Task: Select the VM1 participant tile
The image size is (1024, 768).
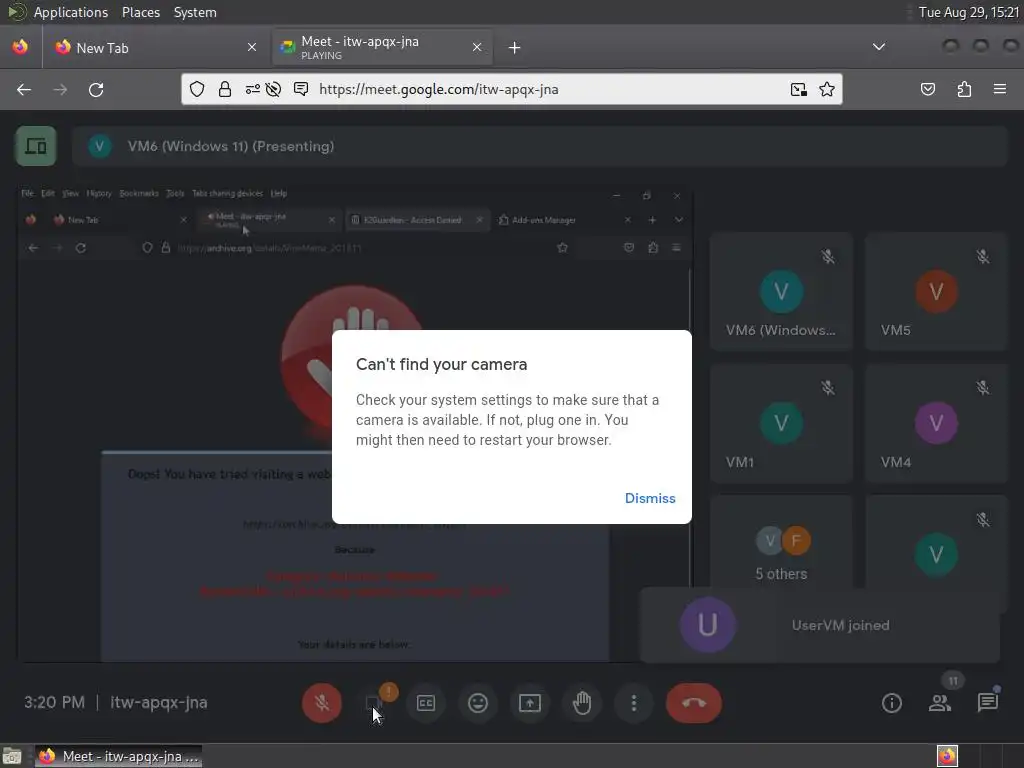Action: pos(781,423)
